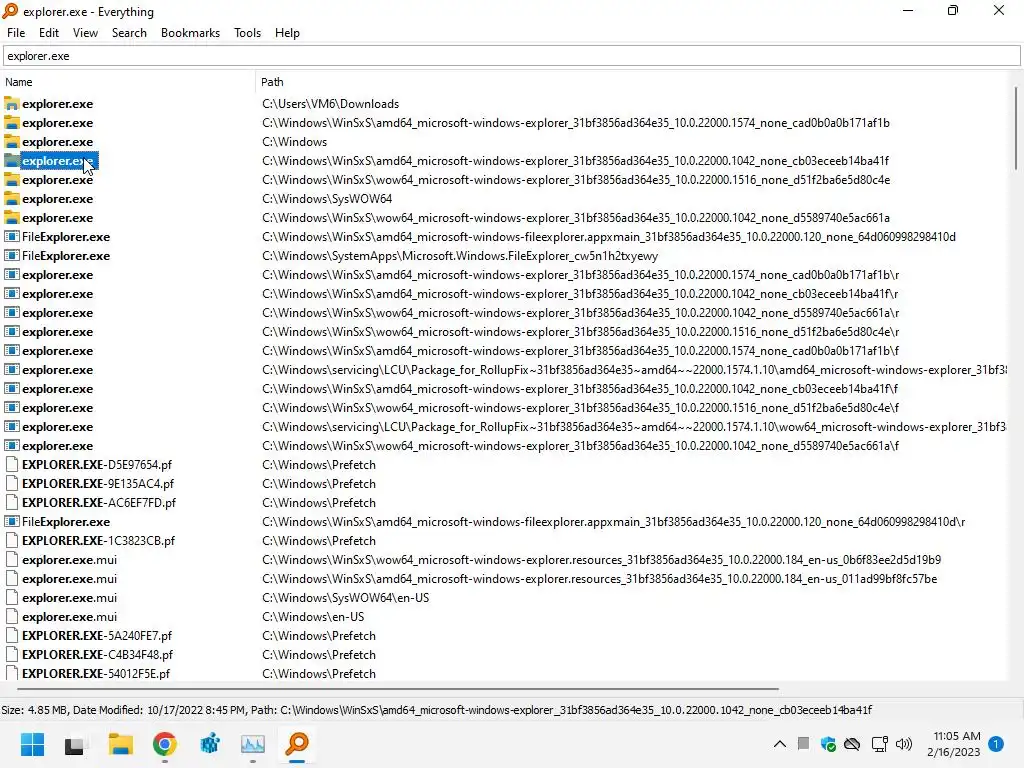Select the file name explorer.exe in C:\Users\VM6\Downloads
Viewport: 1024px width, 768px height.
point(57,104)
